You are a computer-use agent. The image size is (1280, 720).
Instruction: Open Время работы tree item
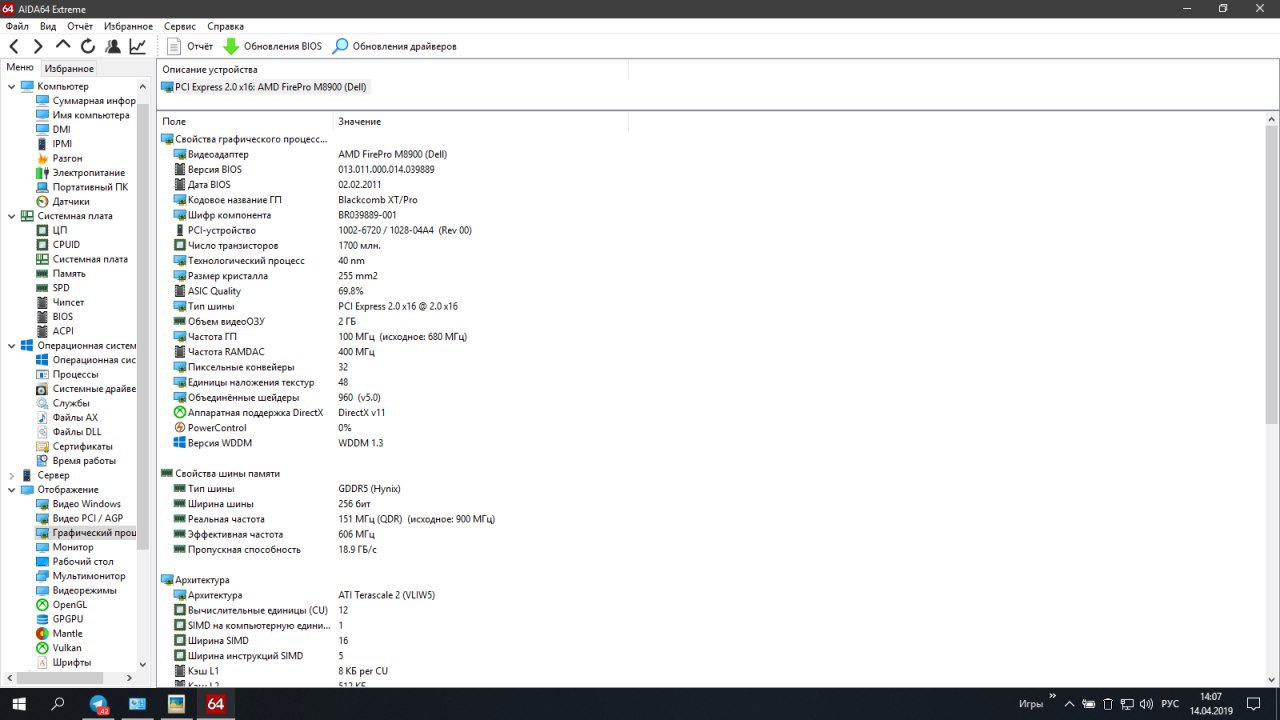click(76, 461)
